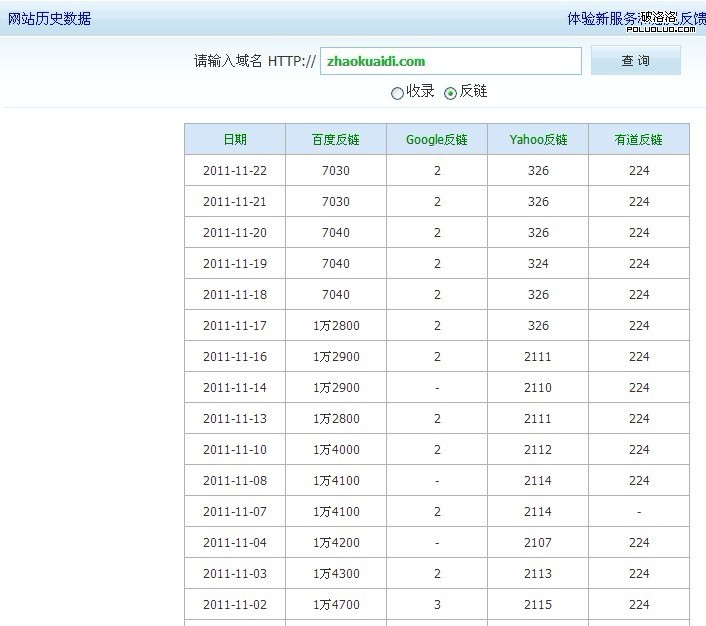This screenshot has height=626, width=706.
Task: Click Baidu value 1万4700 in 2011-11-02 row
Action: tap(336, 604)
